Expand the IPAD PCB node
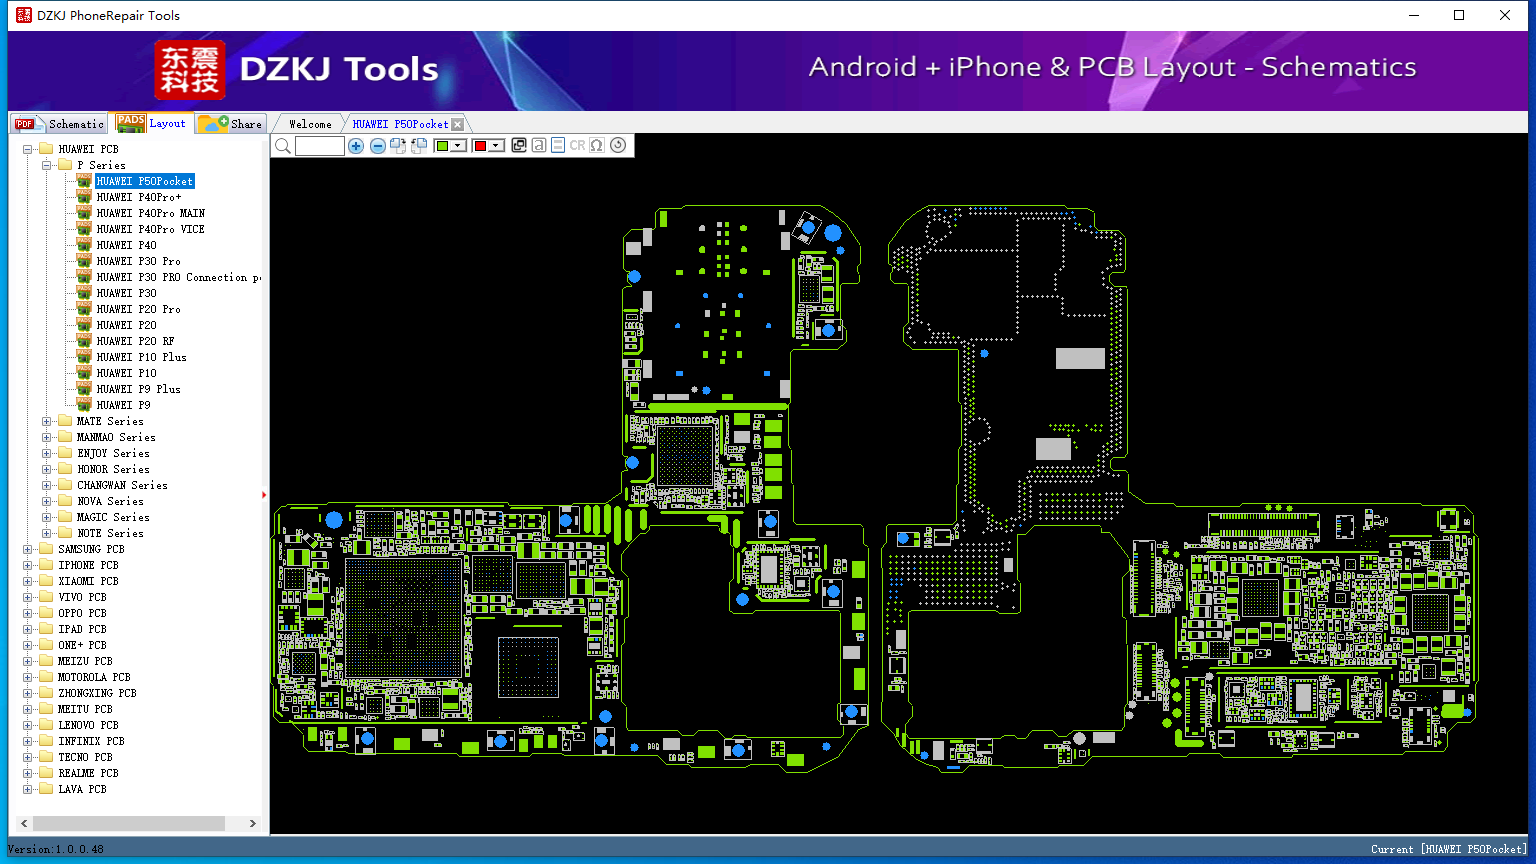This screenshot has width=1536, height=864. tap(28, 629)
